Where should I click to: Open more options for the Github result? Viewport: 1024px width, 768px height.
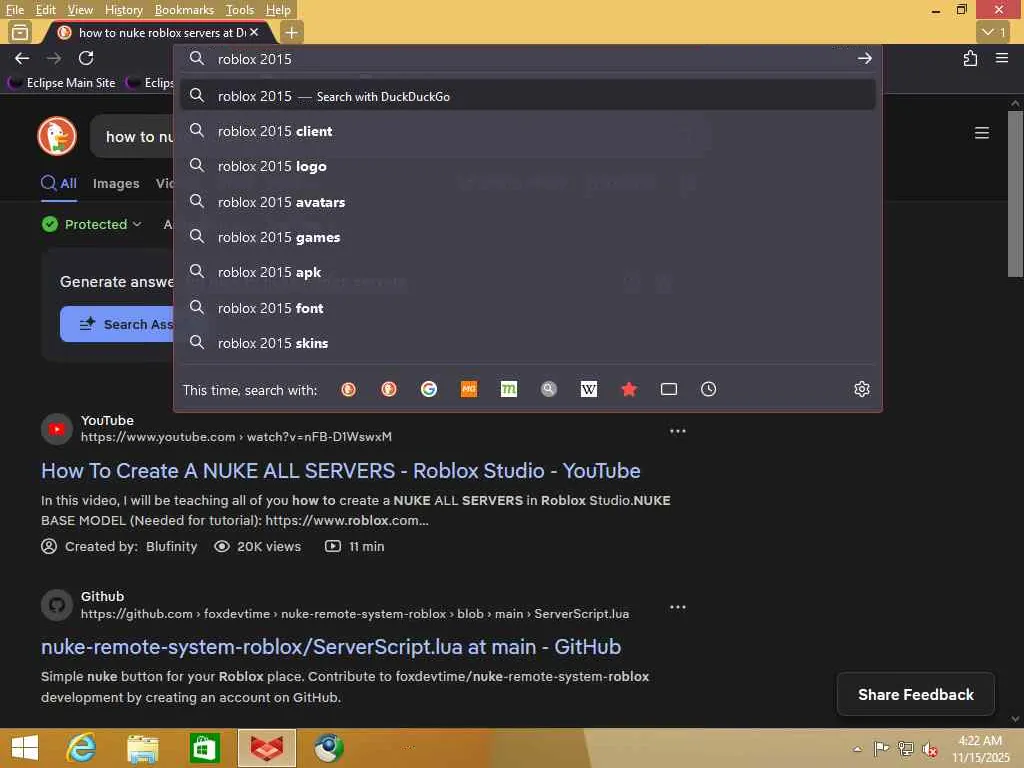[x=678, y=607]
